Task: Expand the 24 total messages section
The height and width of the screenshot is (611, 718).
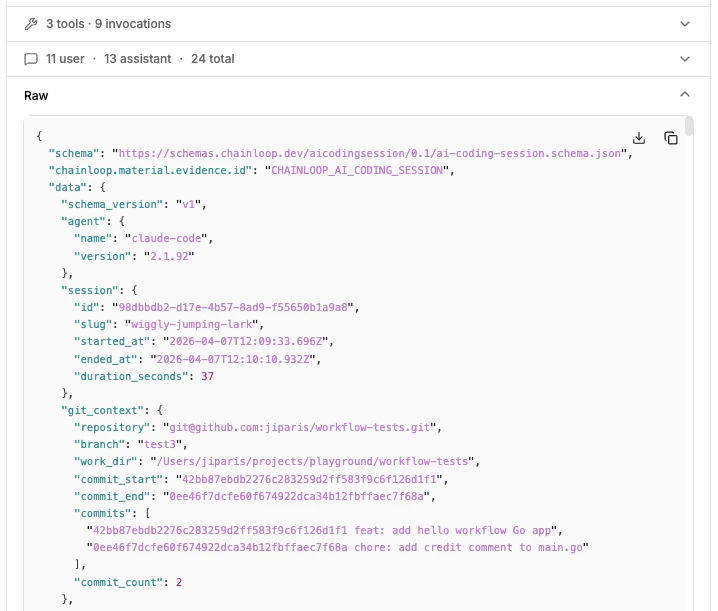Action: tap(685, 59)
